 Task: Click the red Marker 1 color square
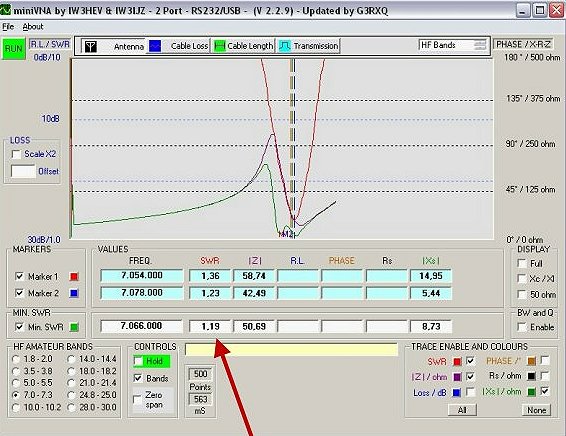click(74, 277)
